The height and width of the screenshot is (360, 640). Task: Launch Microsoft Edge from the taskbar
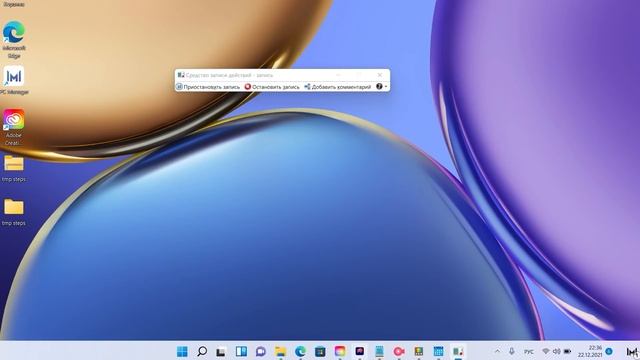pos(300,351)
